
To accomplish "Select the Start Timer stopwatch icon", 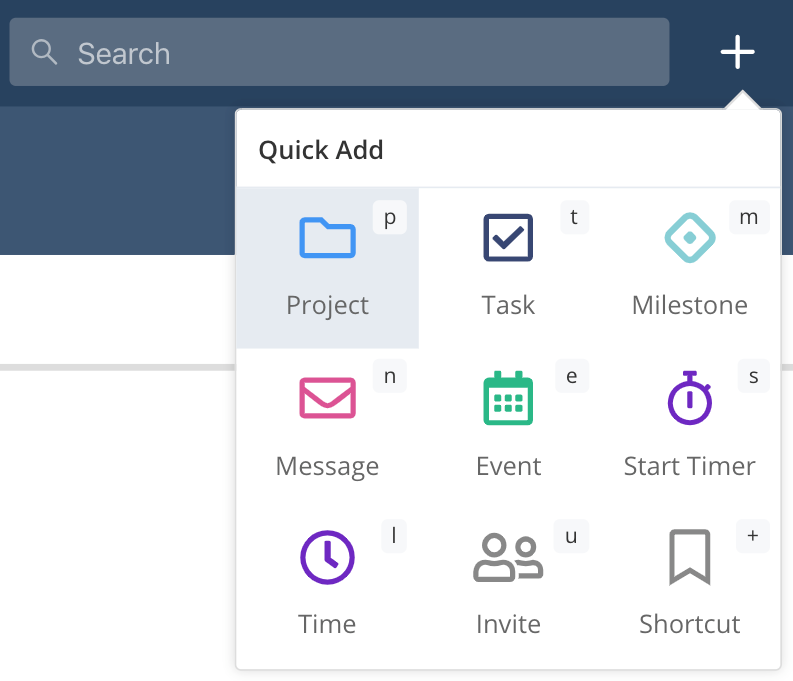I will point(689,398).
